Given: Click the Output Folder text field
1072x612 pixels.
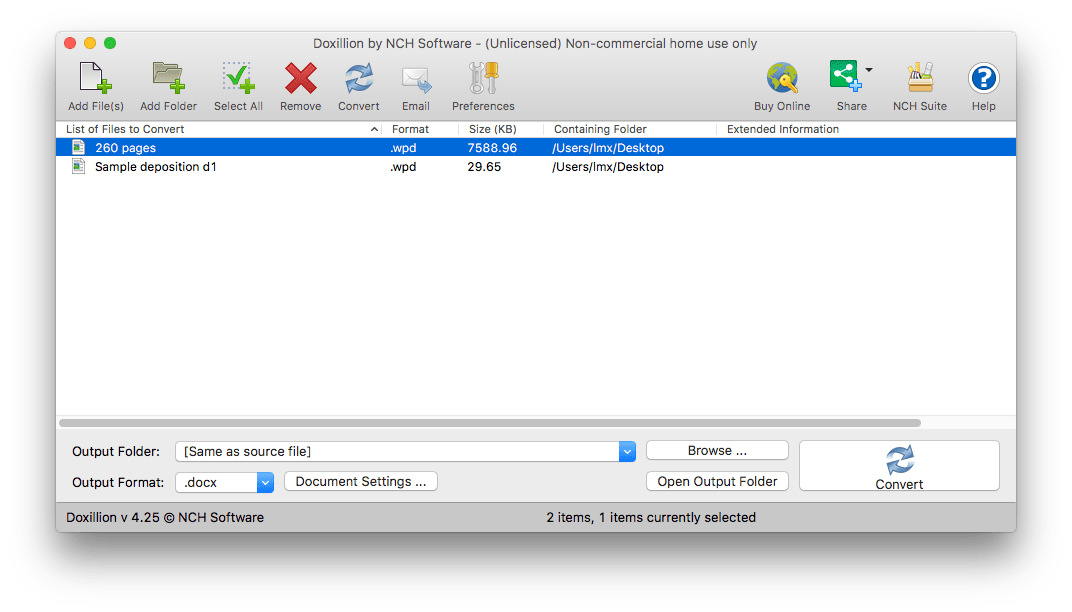Looking at the screenshot, I should pos(397,451).
